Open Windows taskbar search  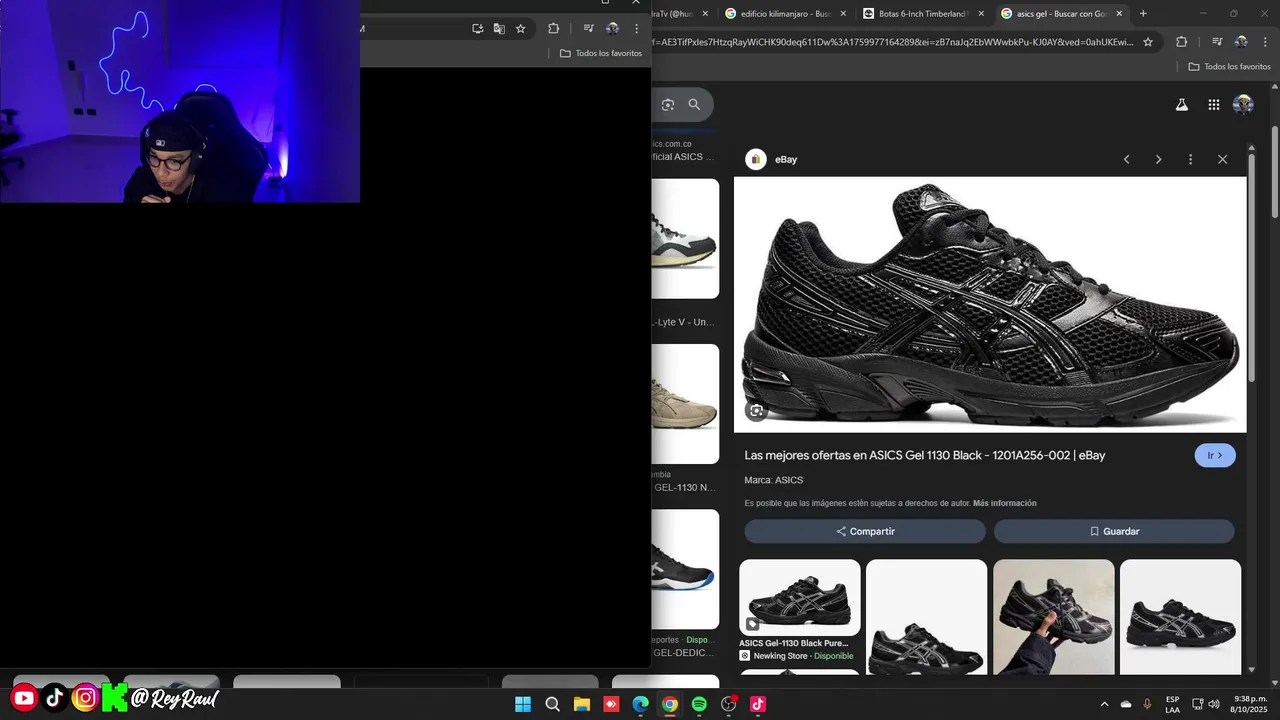[552, 704]
